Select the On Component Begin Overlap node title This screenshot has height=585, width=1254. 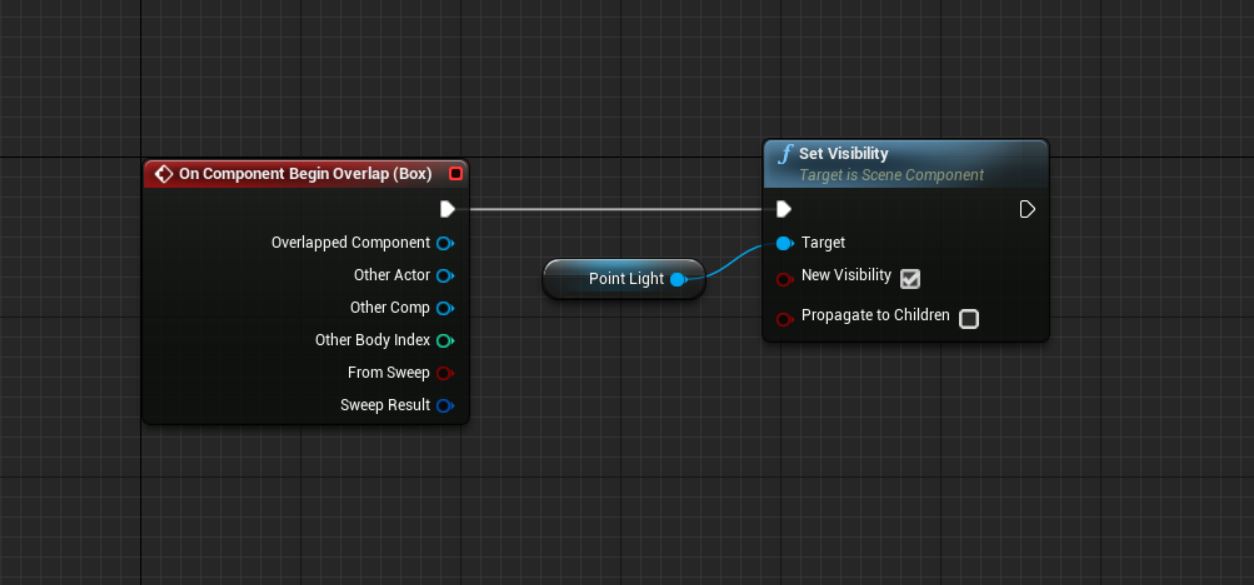[x=305, y=174]
